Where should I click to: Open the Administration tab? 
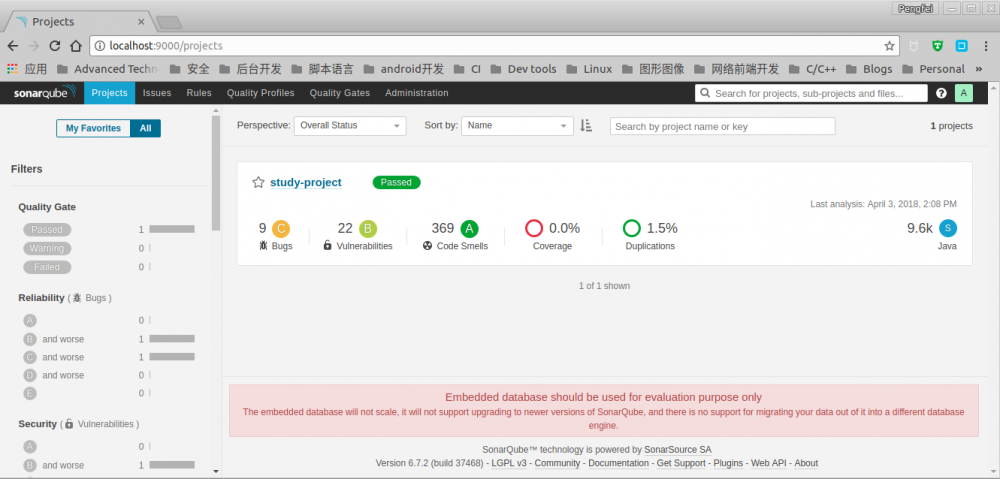[416, 93]
